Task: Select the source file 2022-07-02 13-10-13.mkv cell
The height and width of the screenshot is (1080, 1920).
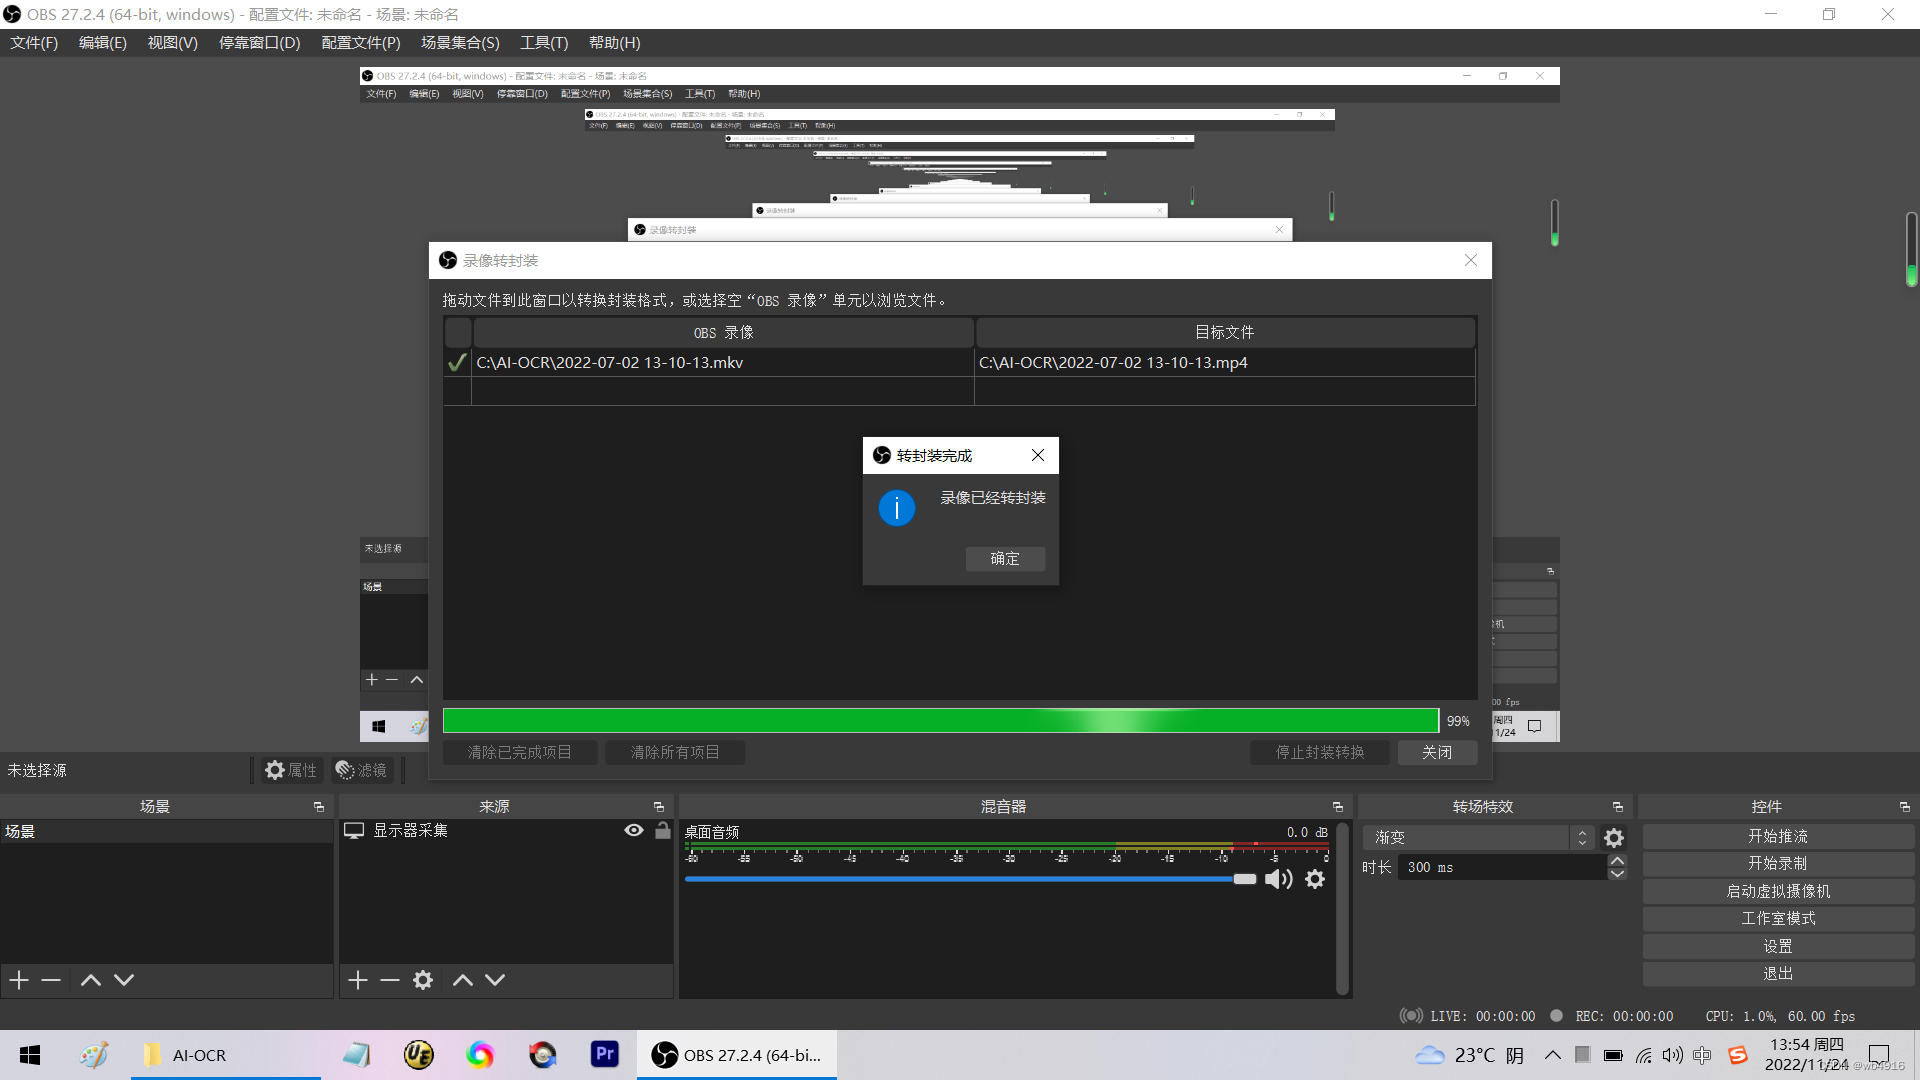Action: (722, 362)
